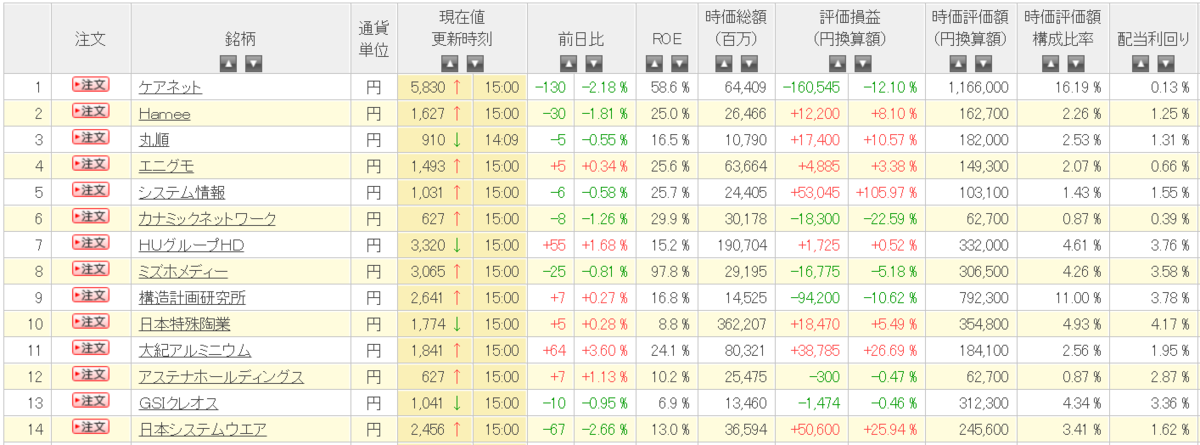1200x445 pixels.
Task: Click 注文 button in the ミズホメディー row
Action: (90, 269)
